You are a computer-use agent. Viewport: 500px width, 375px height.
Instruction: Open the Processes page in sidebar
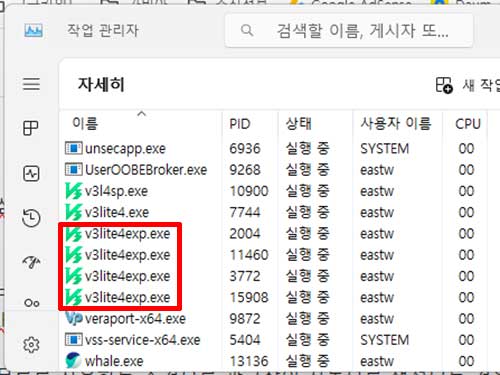[31, 128]
